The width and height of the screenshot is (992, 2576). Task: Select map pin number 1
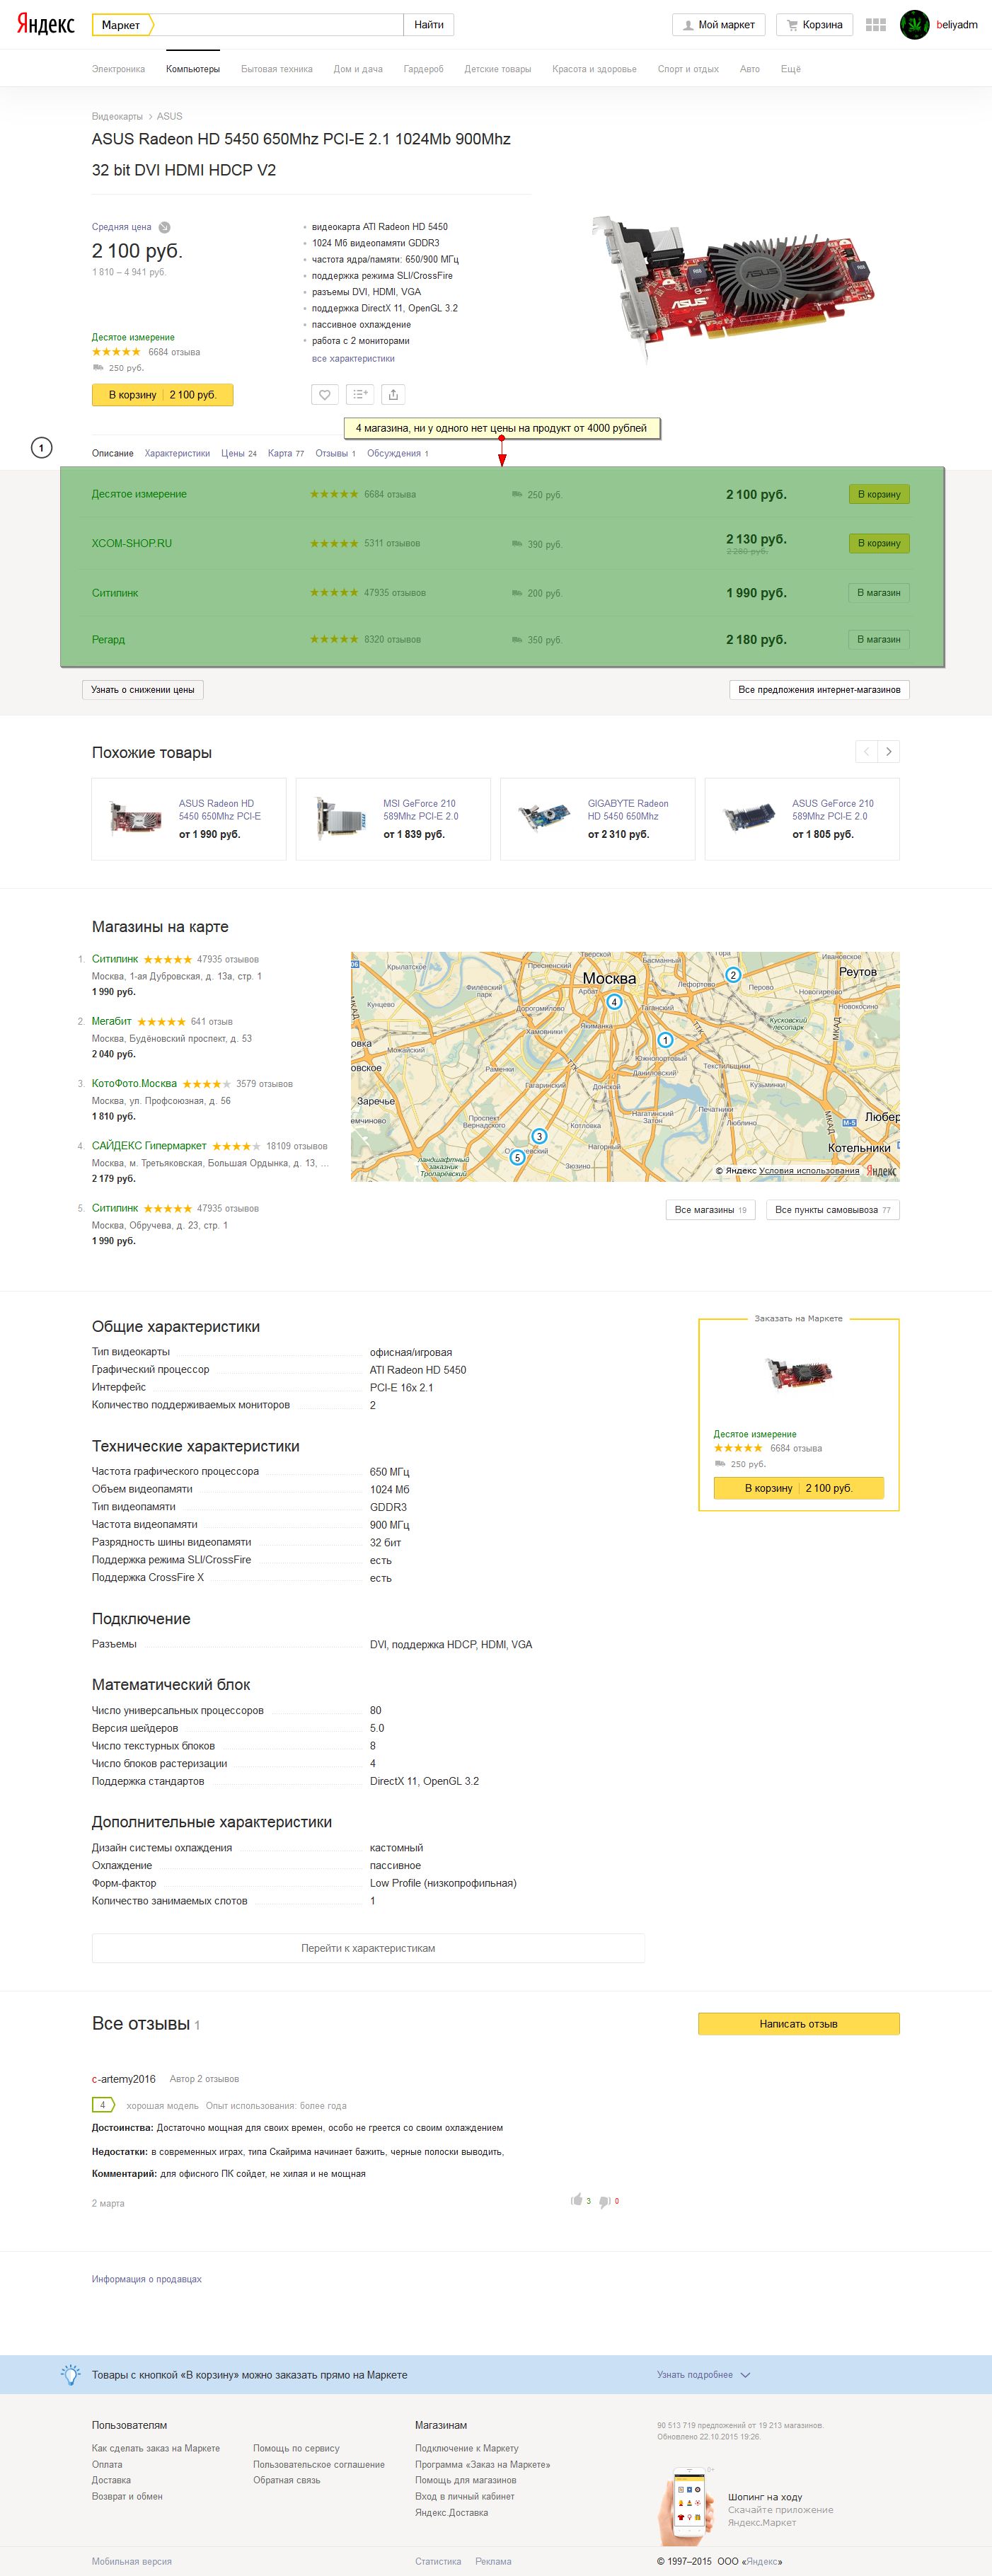pos(665,1040)
